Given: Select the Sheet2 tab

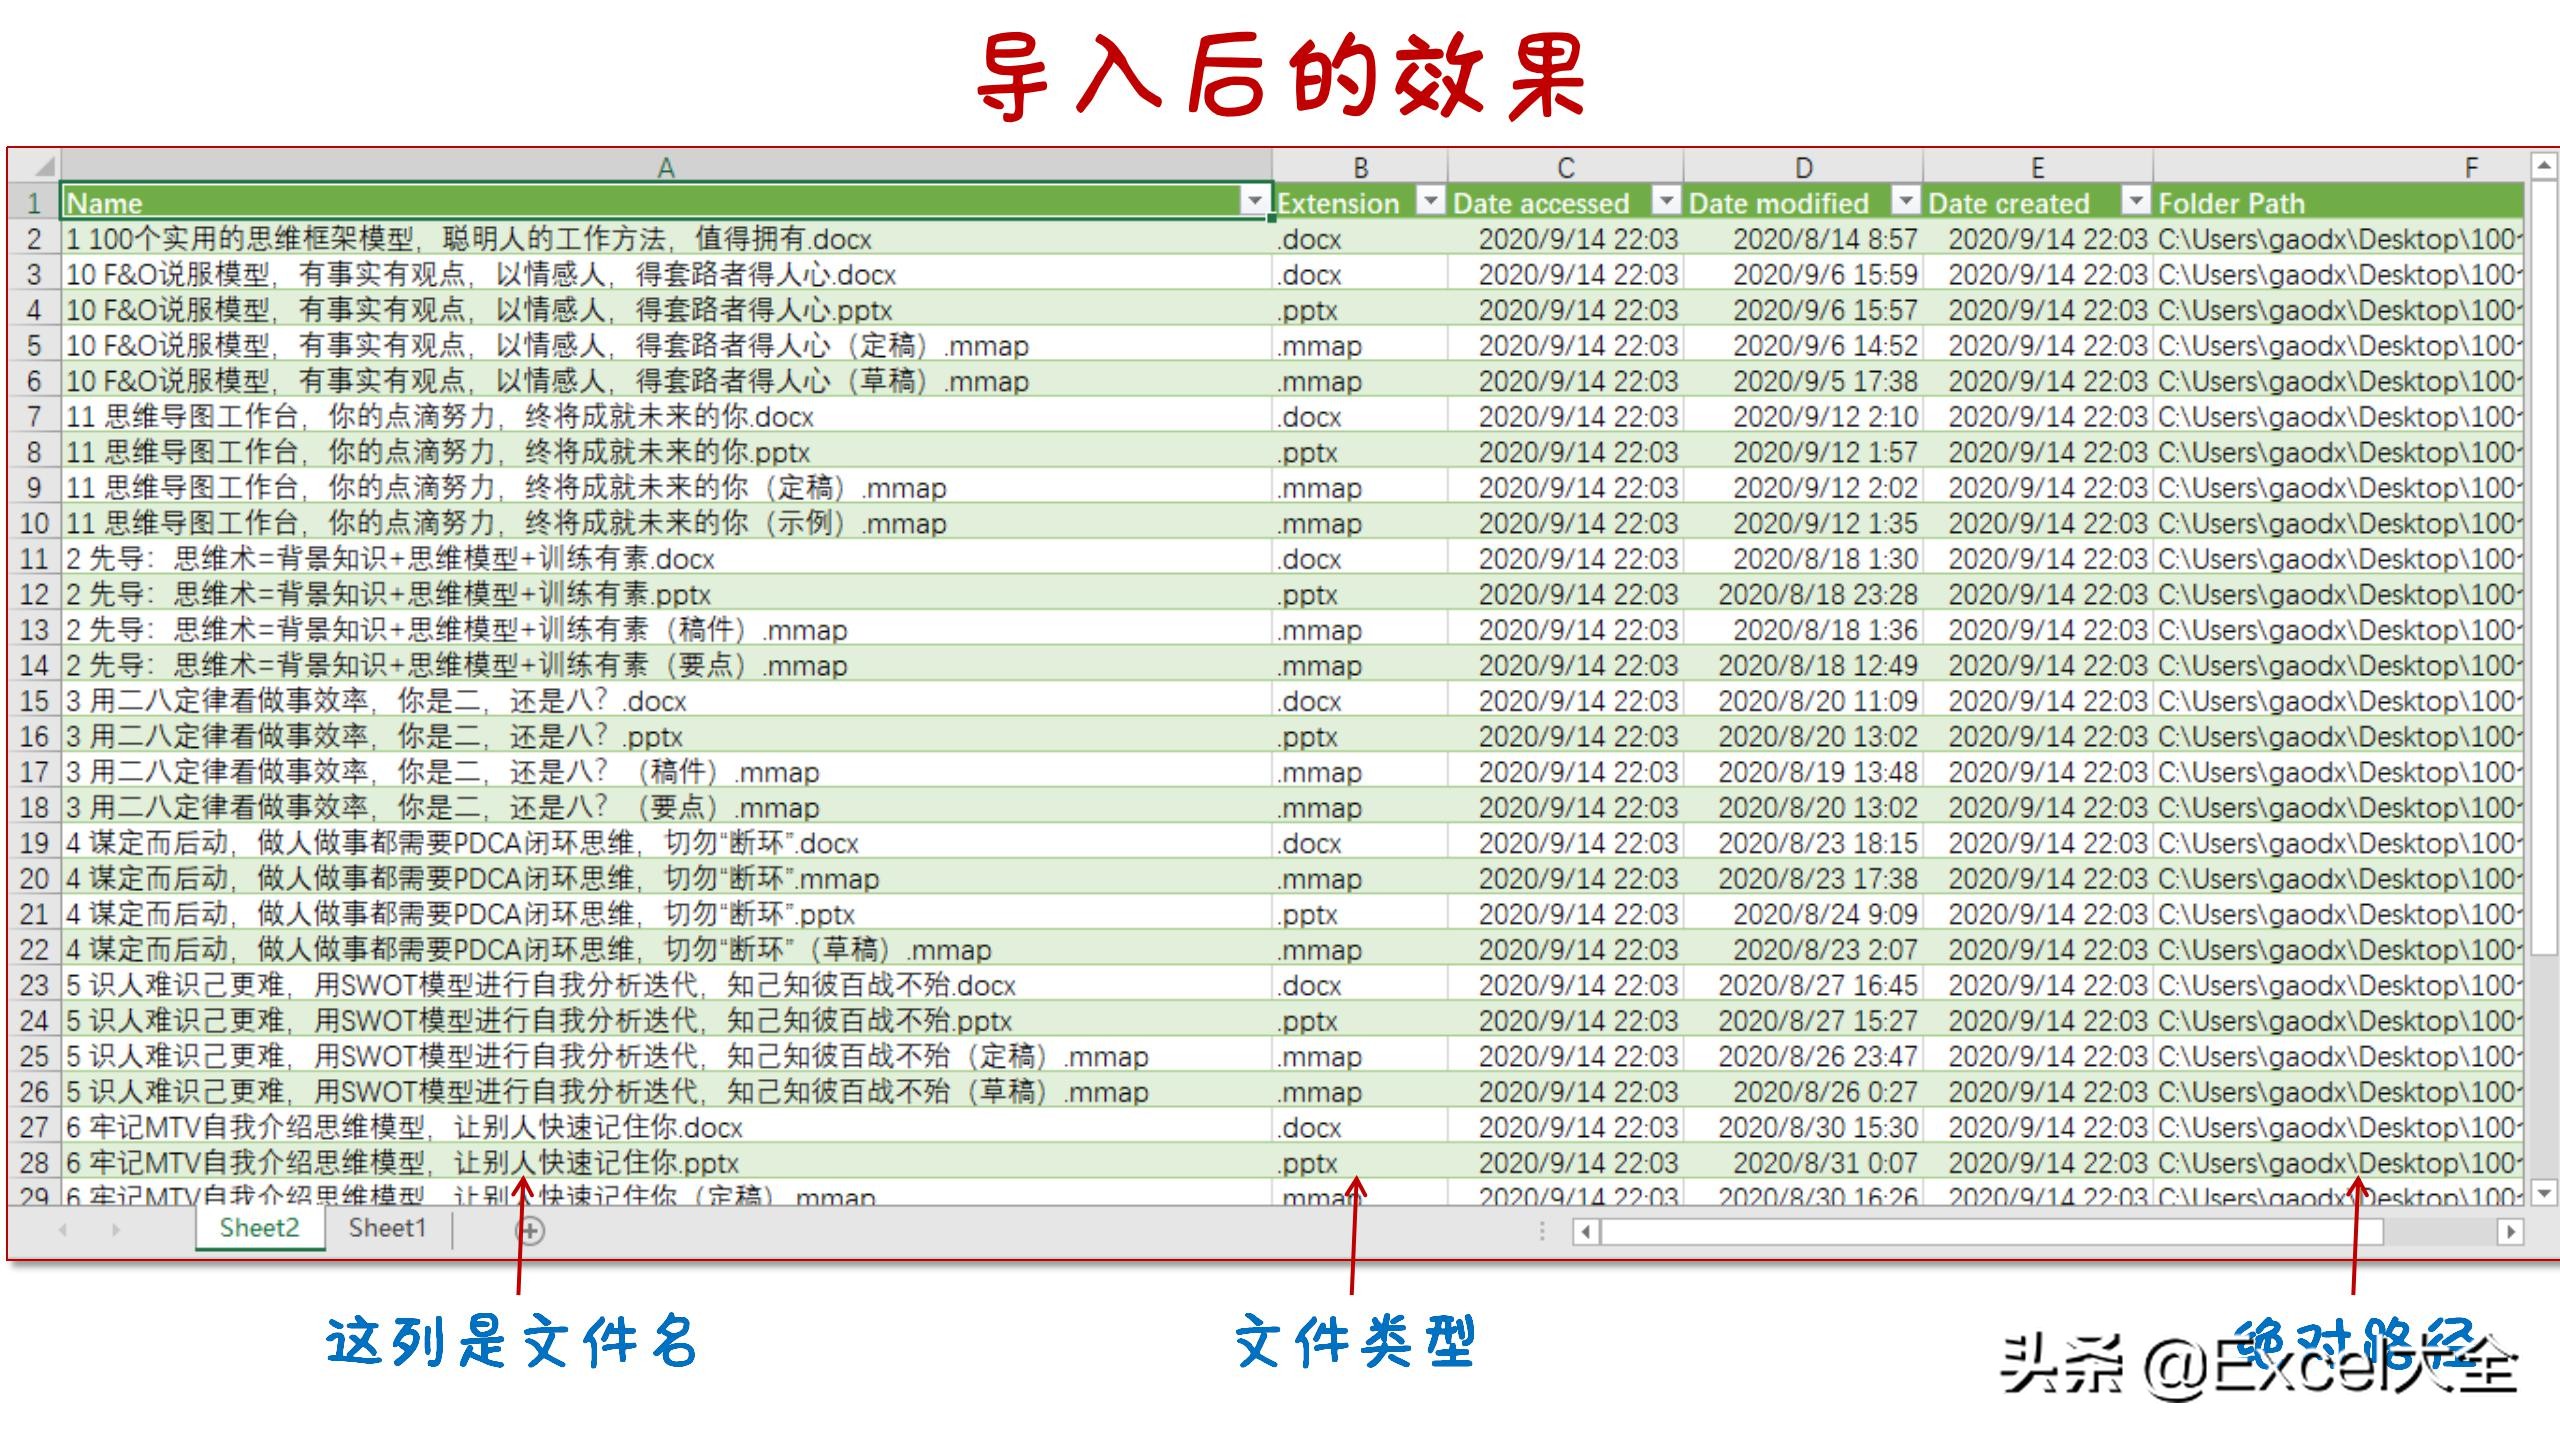Looking at the screenshot, I should [x=259, y=1228].
